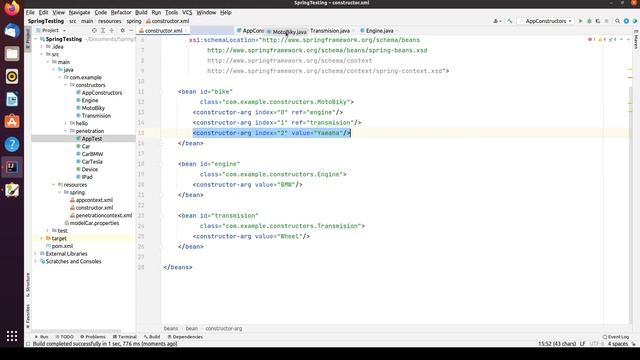Collapse all in the Project panel

point(111,30)
